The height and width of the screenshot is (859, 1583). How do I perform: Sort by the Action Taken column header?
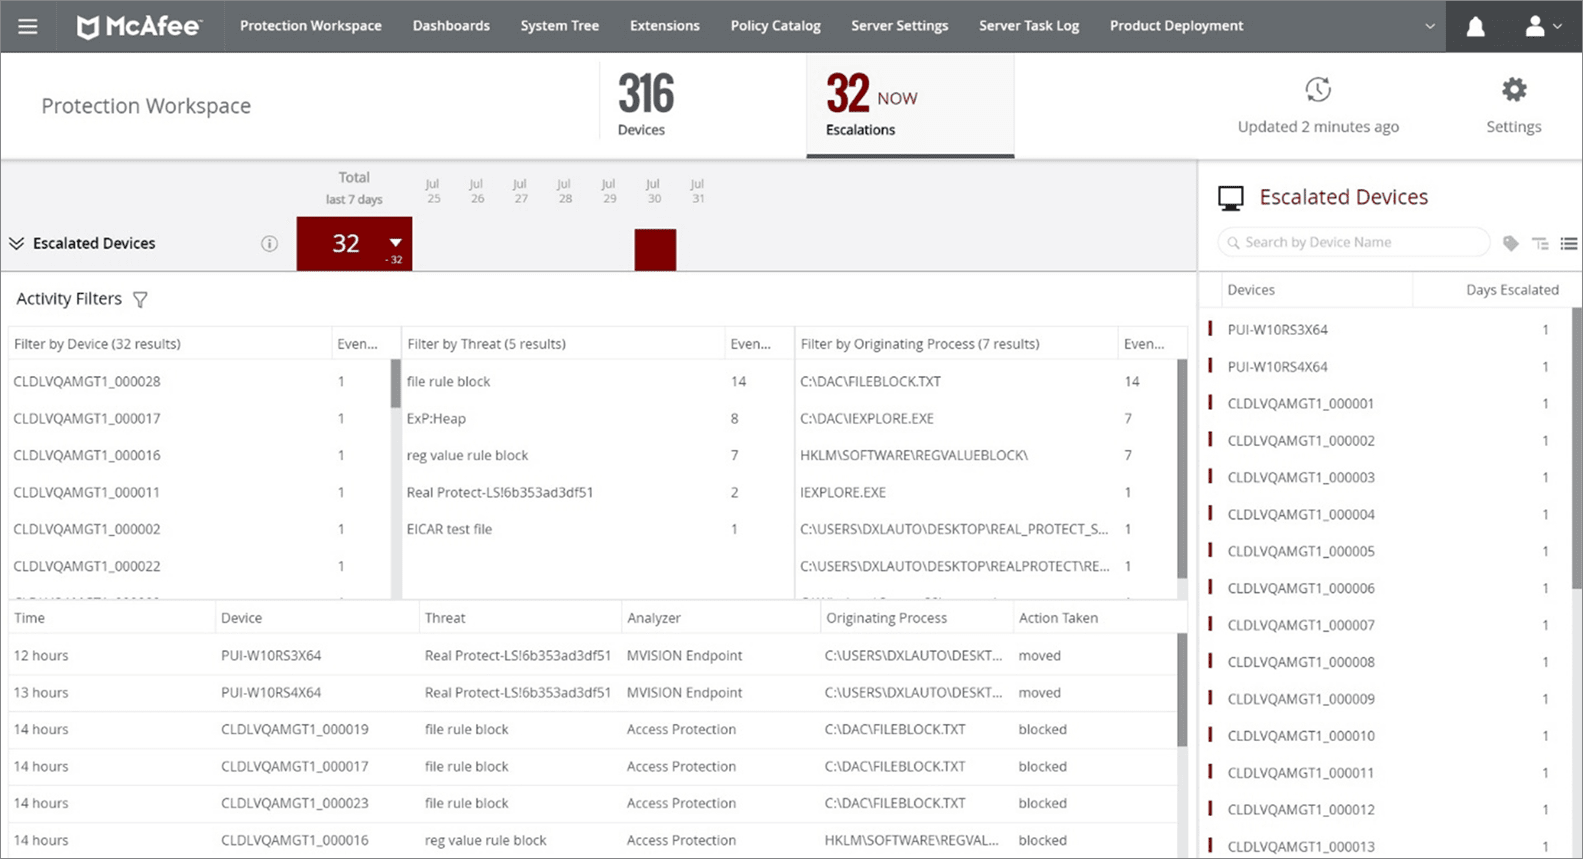pyautogui.click(x=1058, y=618)
